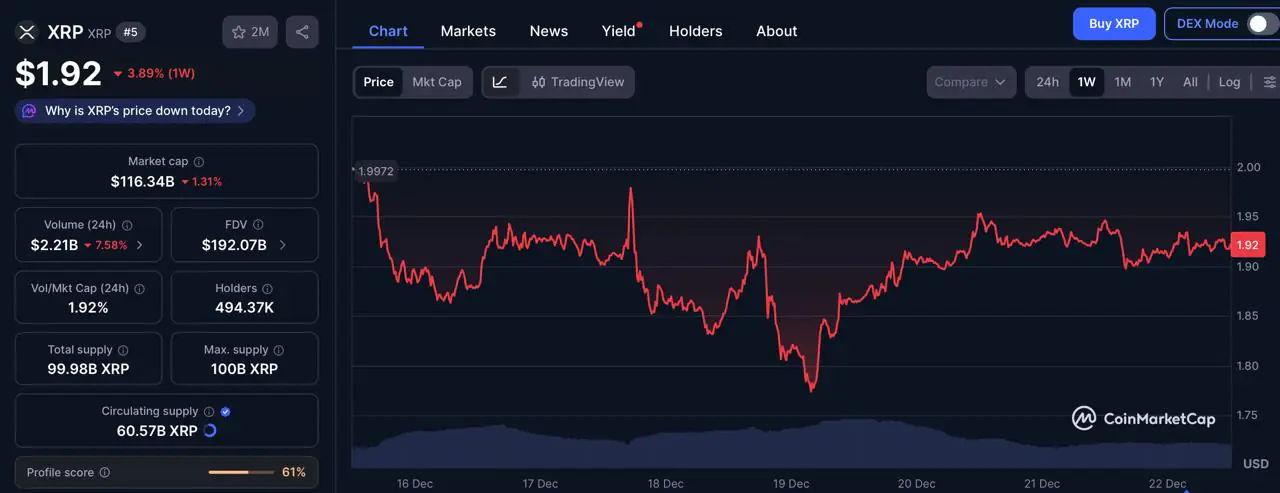Click the Circulating supply verified badge
Image resolution: width=1280 pixels, height=493 pixels.
[225, 411]
